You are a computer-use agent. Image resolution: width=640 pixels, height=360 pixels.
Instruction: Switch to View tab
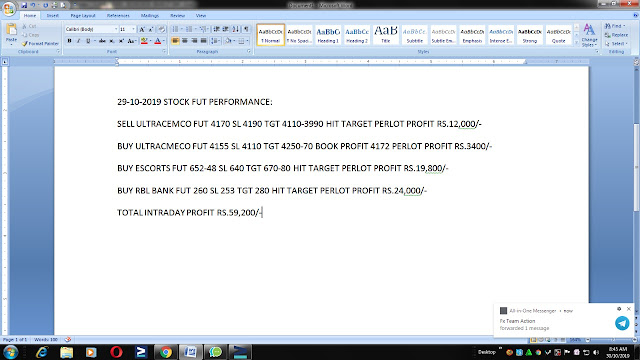tap(201, 16)
